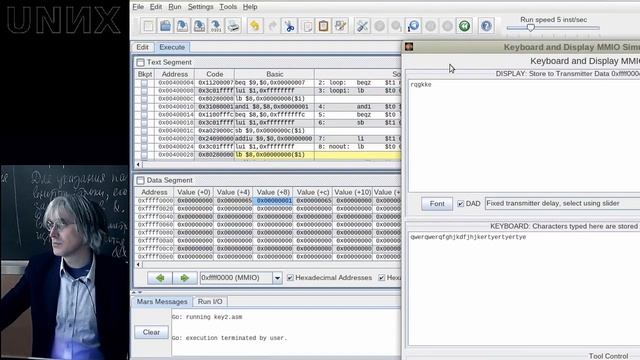Toggle breakpoint for address 0x0040001c

tap(144, 131)
